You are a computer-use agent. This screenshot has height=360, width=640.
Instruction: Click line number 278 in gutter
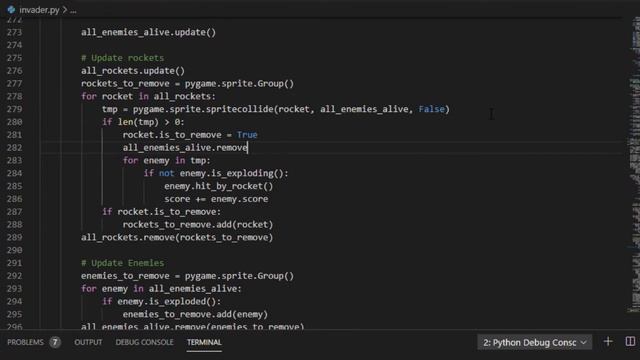[x=14, y=96]
